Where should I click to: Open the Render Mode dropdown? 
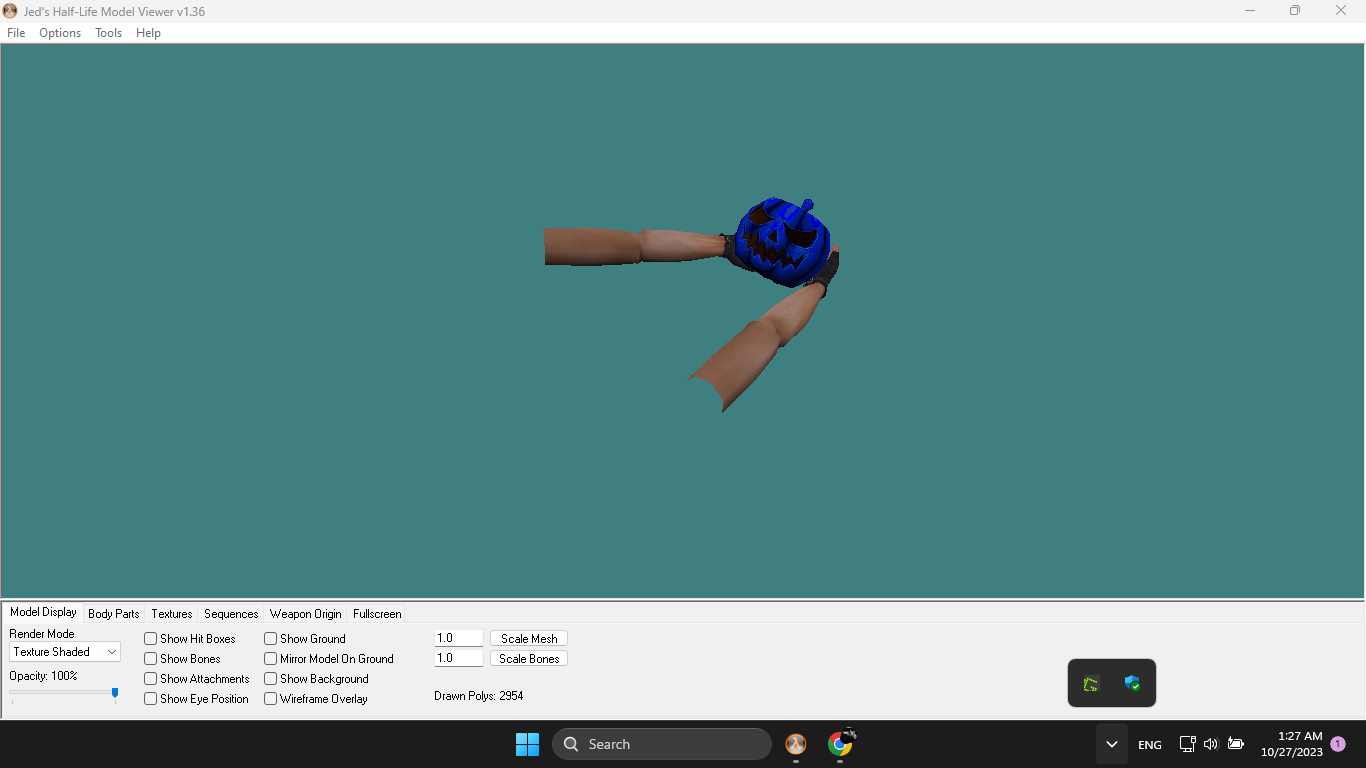click(x=65, y=652)
